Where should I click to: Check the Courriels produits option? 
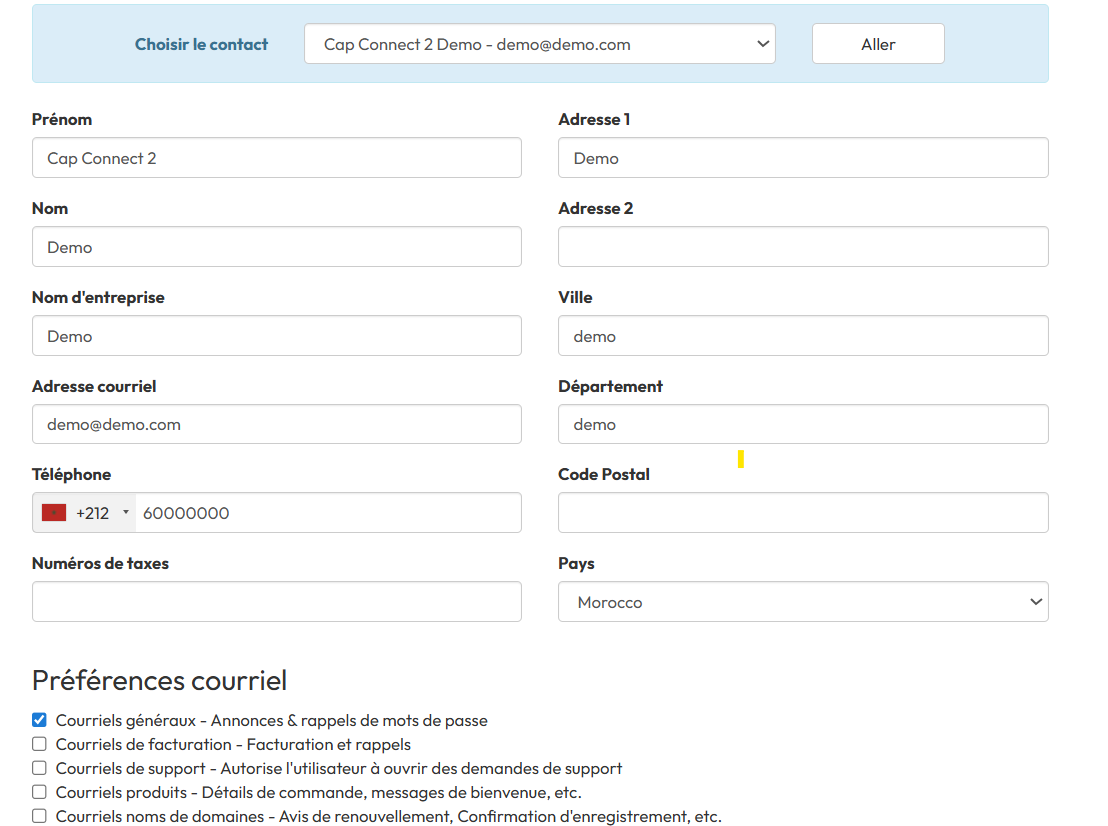(38, 792)
